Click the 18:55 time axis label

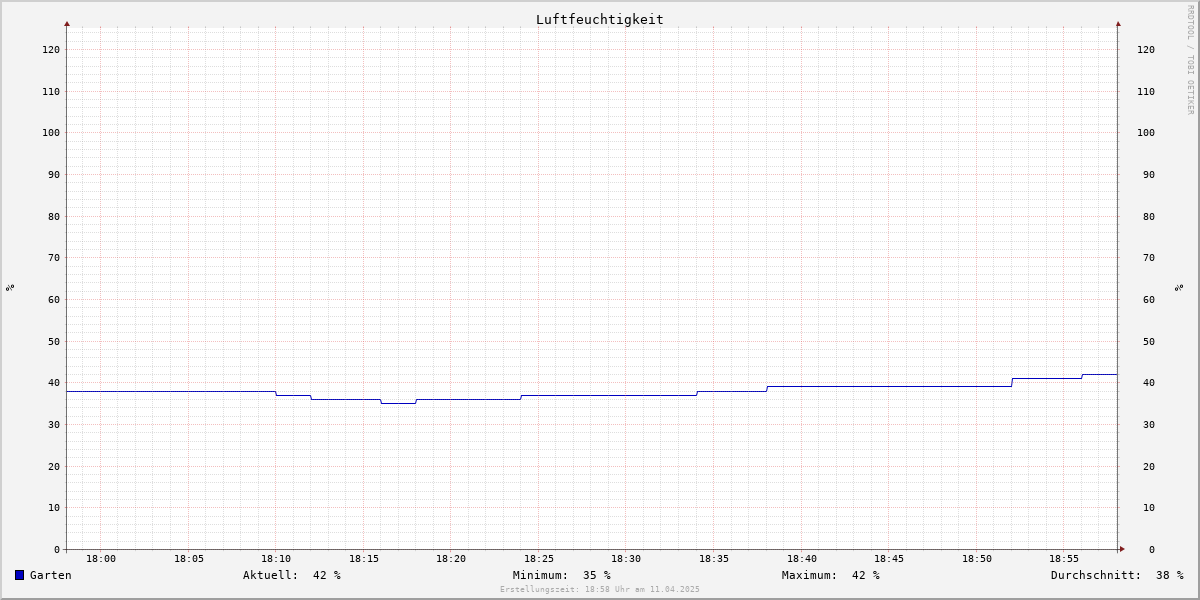(1064, 559)
